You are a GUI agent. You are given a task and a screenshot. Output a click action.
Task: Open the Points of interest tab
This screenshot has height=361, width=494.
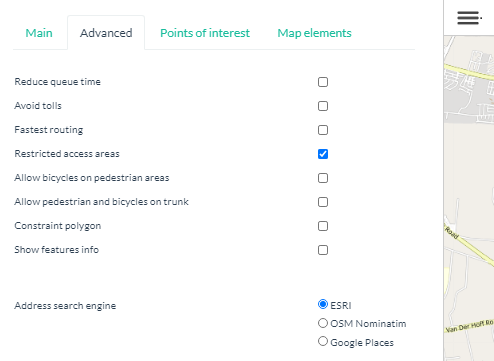click(205, 33)
